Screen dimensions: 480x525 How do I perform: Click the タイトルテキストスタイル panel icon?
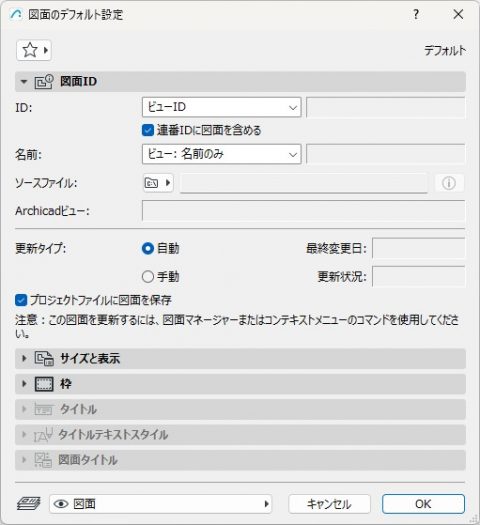[43, 435]
